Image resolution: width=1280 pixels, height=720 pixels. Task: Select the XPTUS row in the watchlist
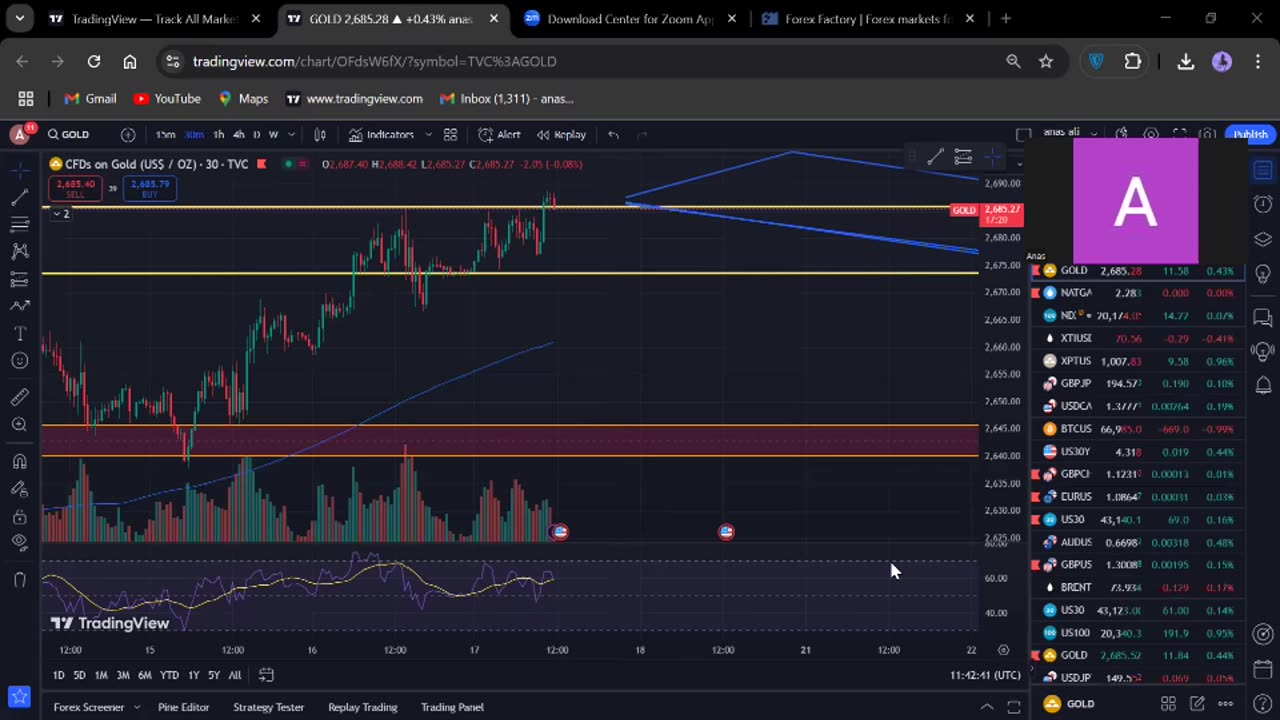coord(1138,361)
